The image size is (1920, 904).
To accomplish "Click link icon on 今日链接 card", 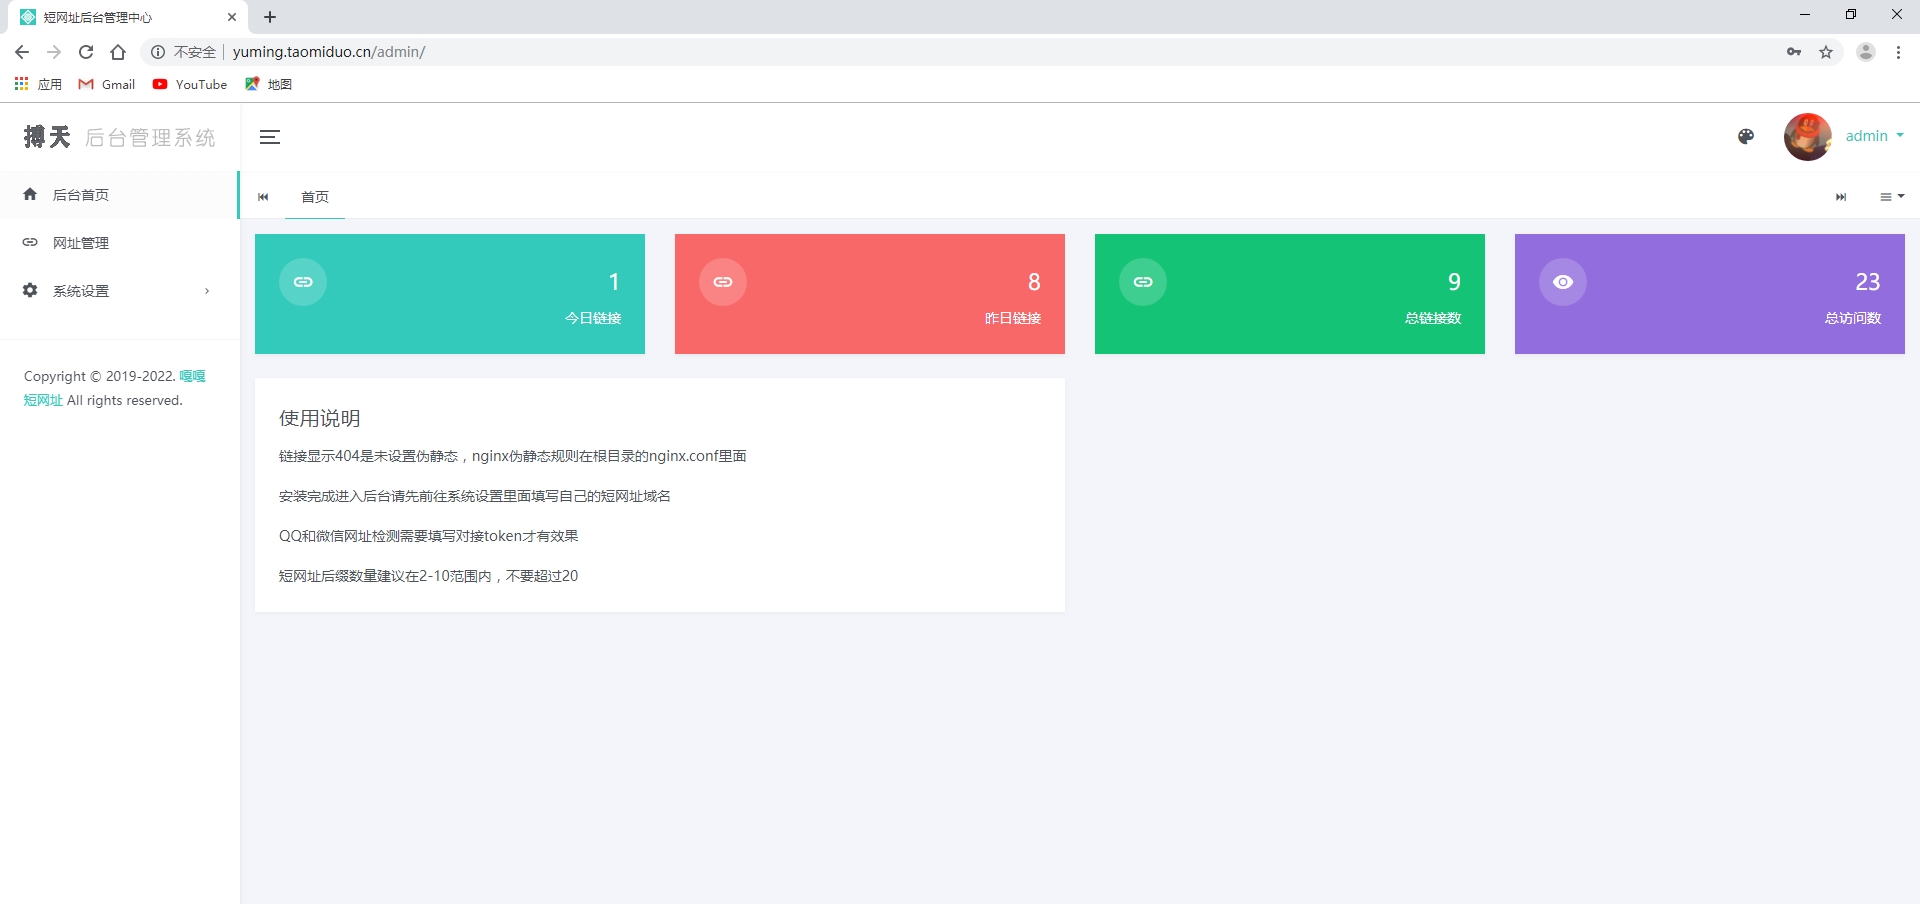I will 303,282.
